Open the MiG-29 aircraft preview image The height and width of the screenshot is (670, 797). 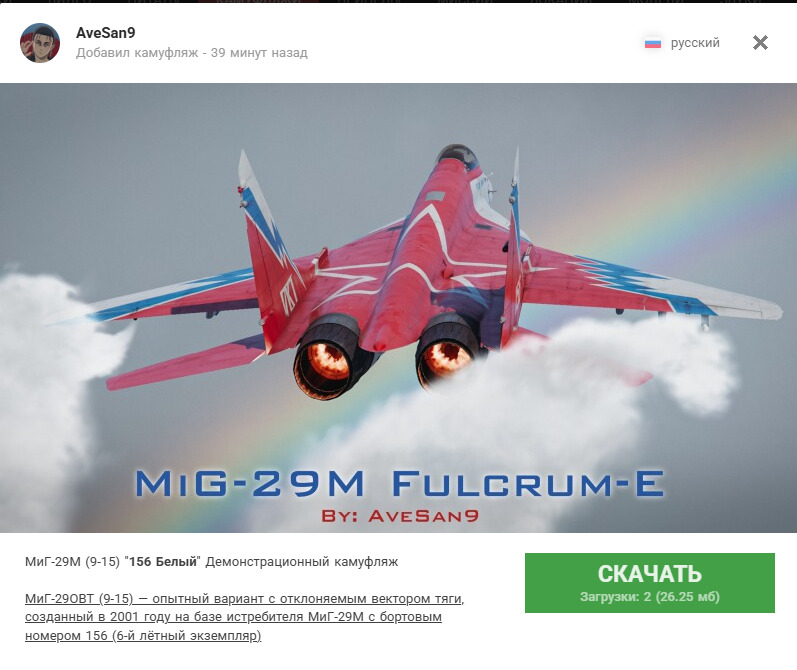[x=398, y=308]
